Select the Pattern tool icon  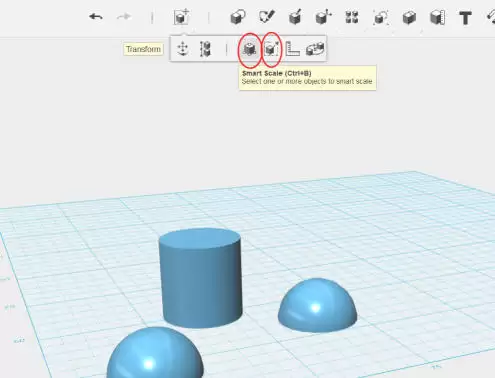(352, 17)
